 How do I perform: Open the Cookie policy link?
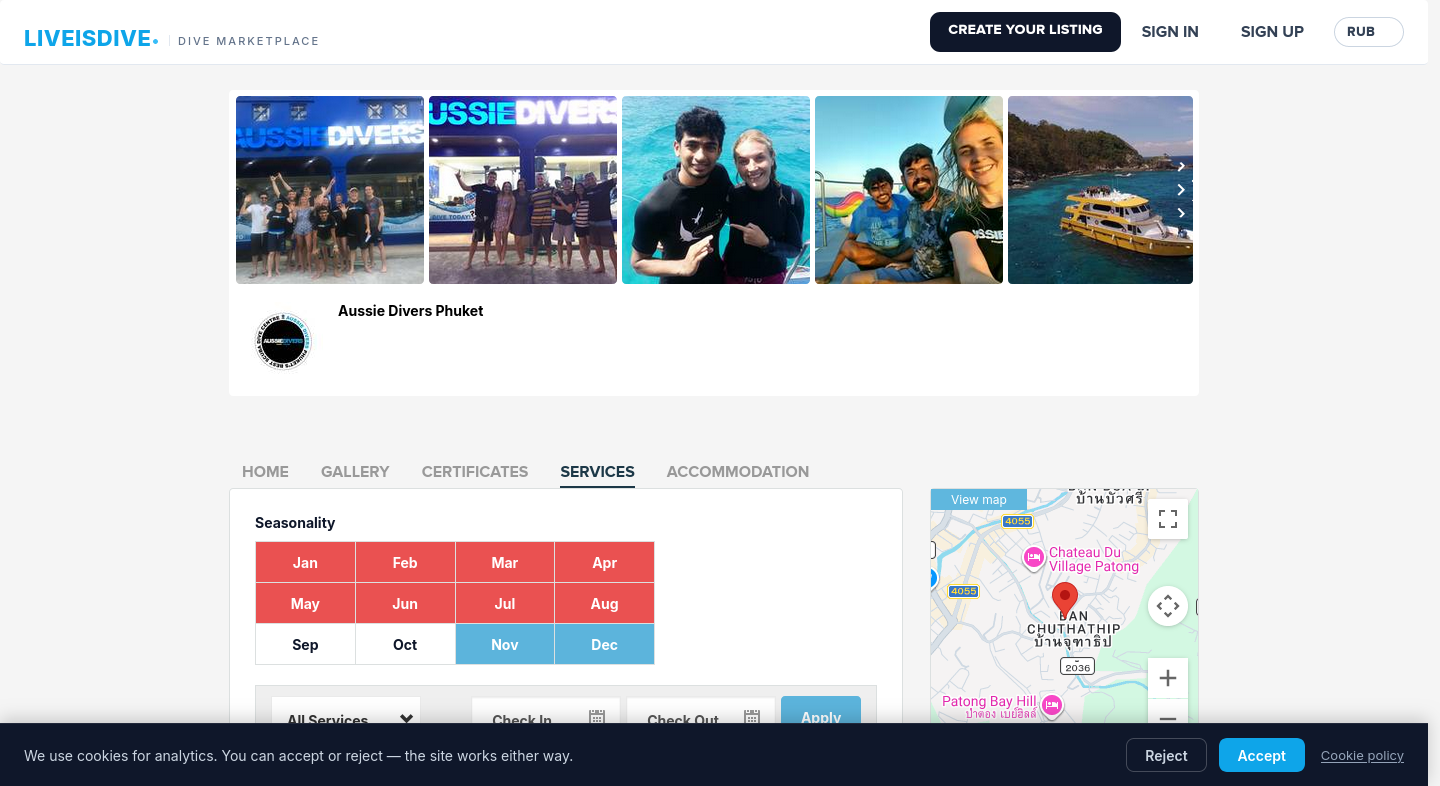point(1362,756)
